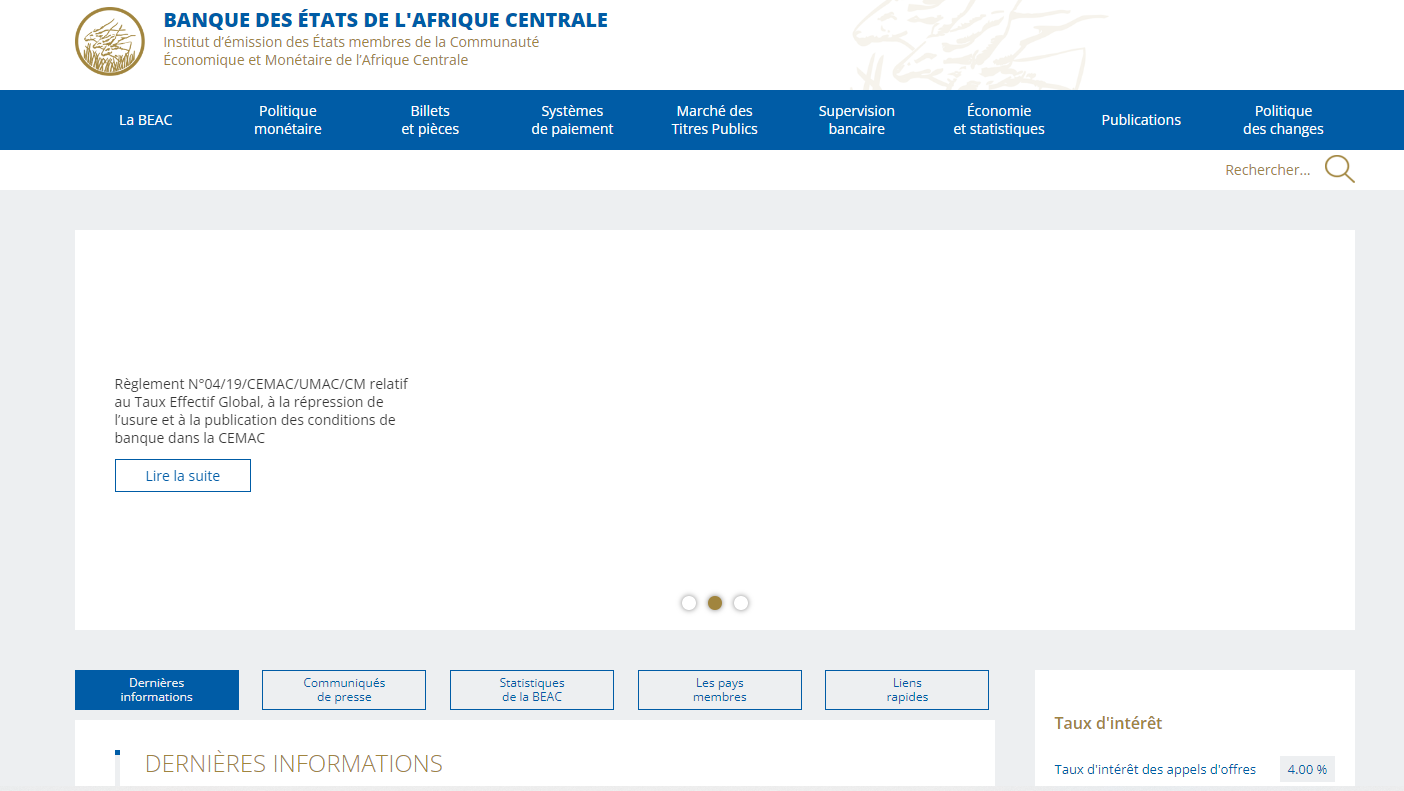Open the Supervision bancaire menu
The width and height of the screenshot is (1404, 791).
coord(857,120)
